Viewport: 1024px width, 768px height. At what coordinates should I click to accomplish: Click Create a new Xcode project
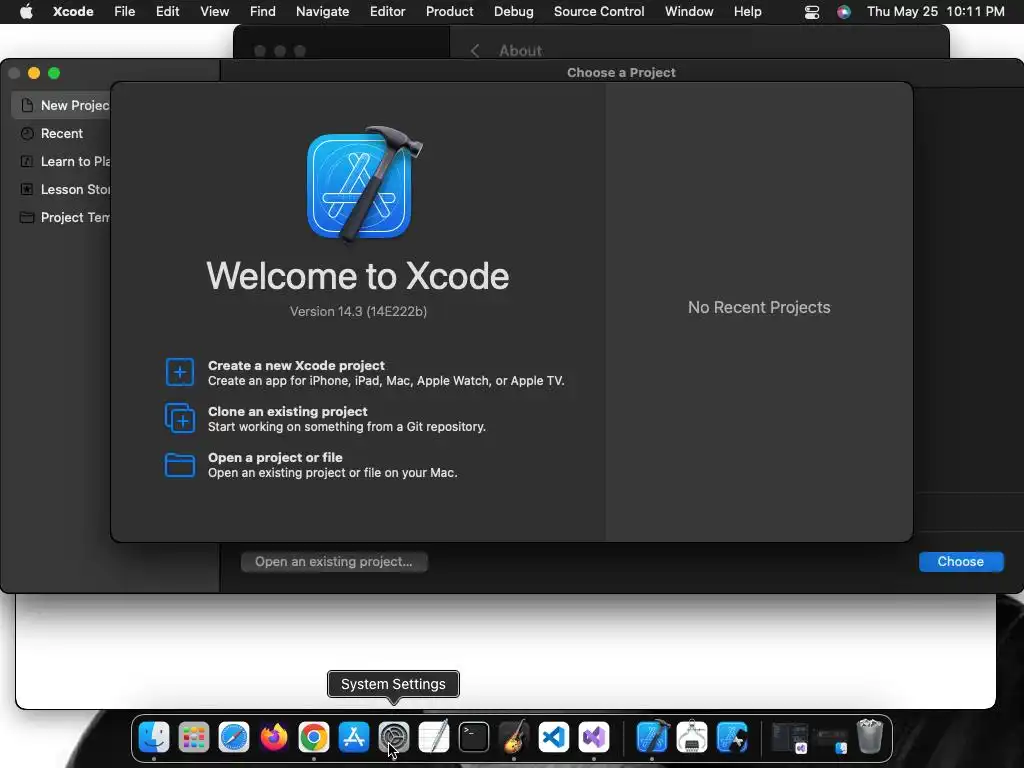tap(364, 373)
